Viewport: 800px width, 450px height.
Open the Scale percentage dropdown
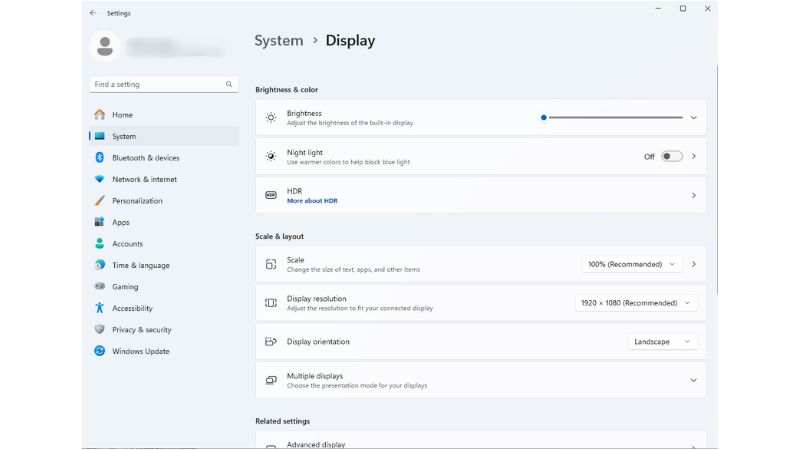(631, 264)
